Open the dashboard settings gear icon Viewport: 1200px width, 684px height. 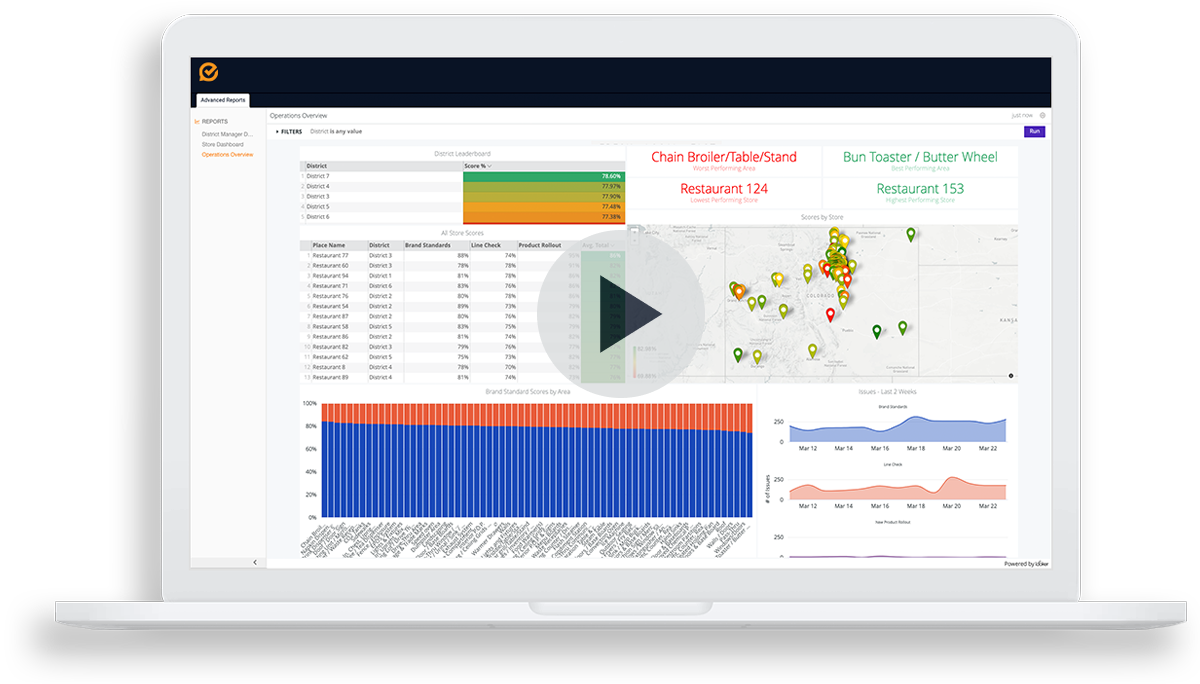pyautogui.click(x=1043, y=115)
